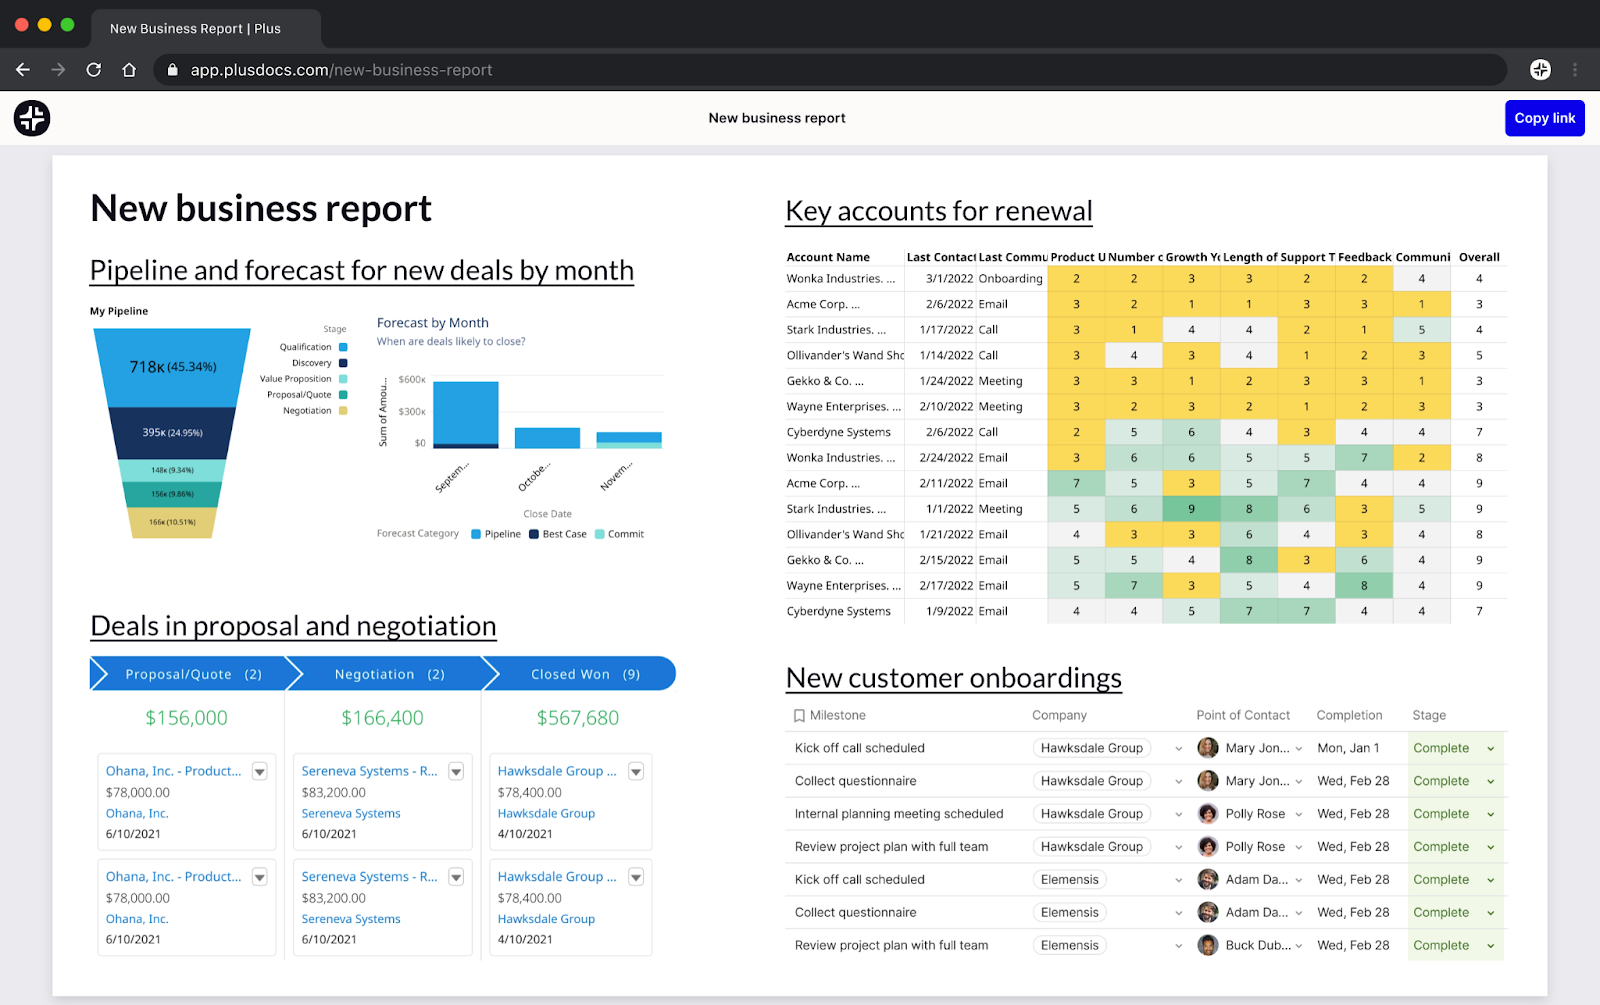Open the browser menu via the three-dot icon
1600x1005 pixels.
(1576, 70)
